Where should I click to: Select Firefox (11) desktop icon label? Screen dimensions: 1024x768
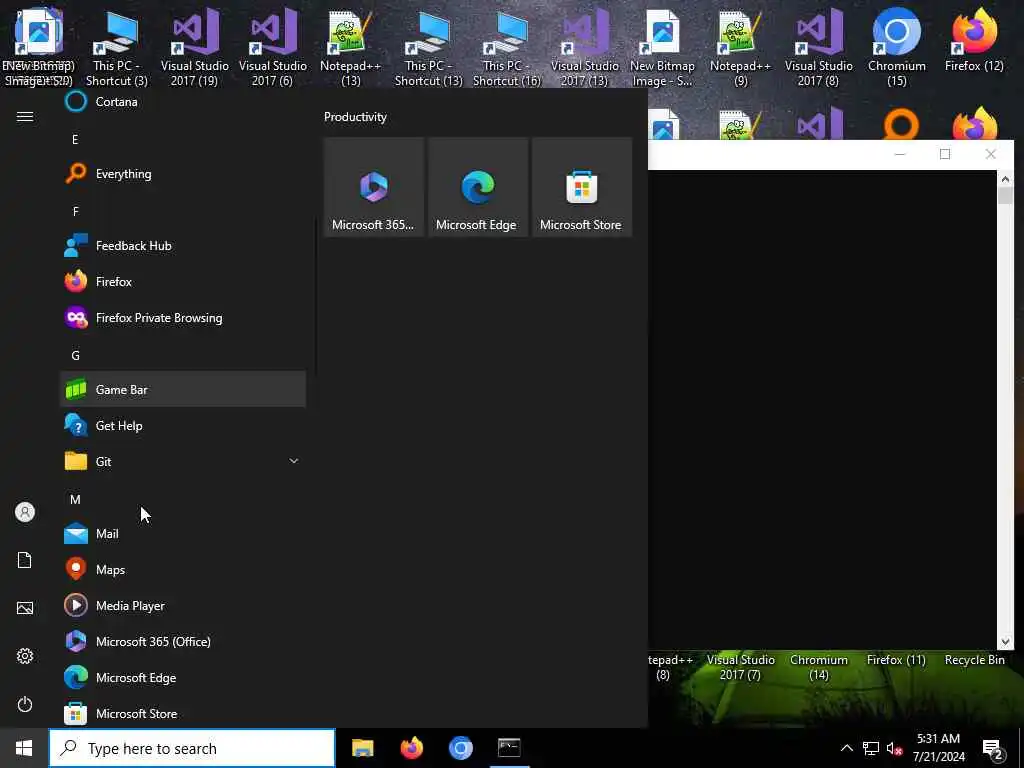coord(896,660)
